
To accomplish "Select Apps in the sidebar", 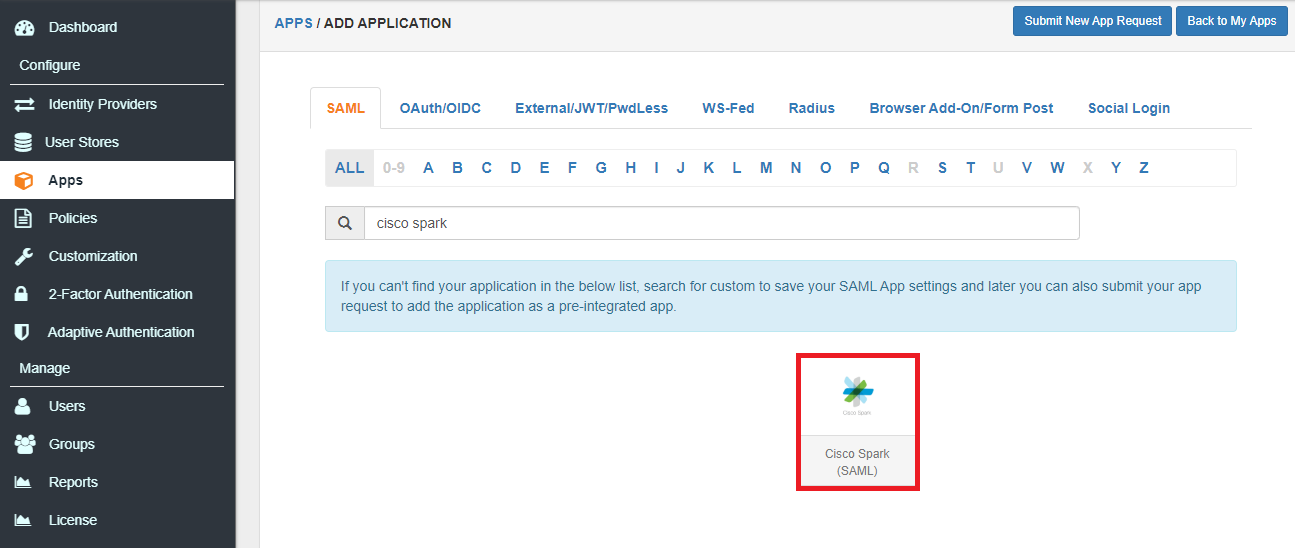I will point(117,180).
